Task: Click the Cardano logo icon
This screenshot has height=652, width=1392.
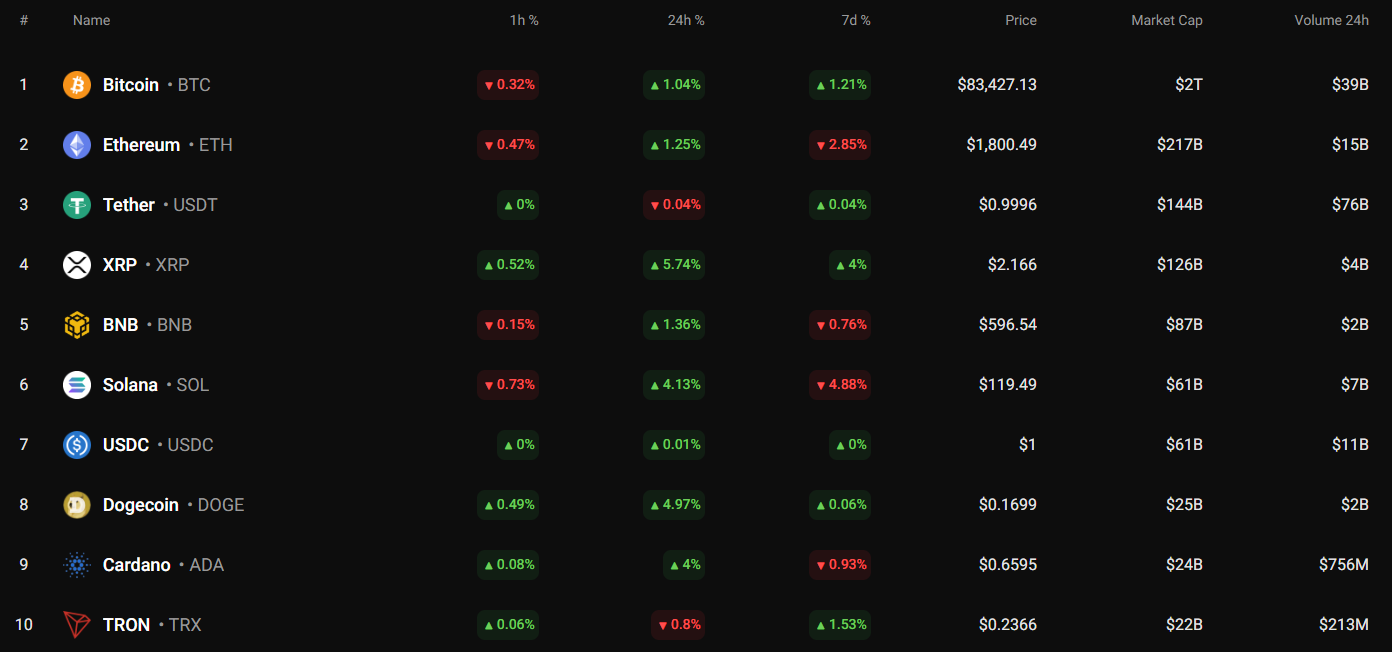Action: (77, 565)
